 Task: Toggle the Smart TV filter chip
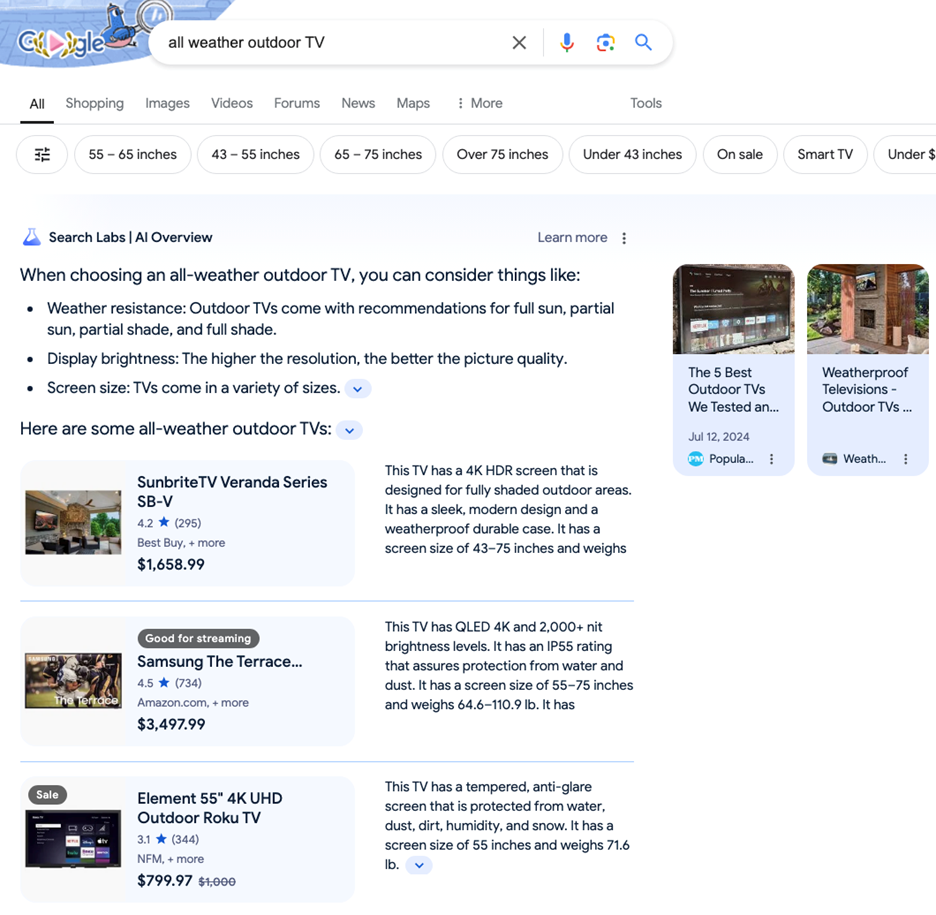tap(824, 155)
